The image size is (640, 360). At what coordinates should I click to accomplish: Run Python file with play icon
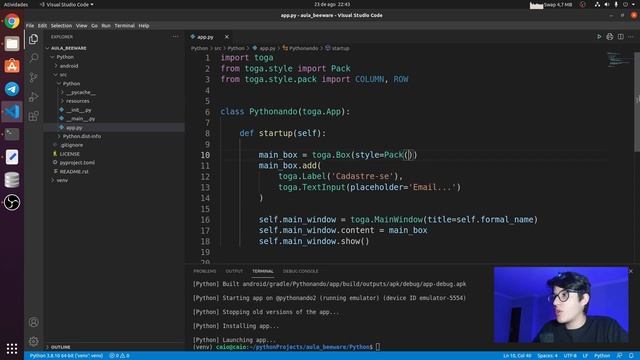pyautogui.click(x=599, y=37)
